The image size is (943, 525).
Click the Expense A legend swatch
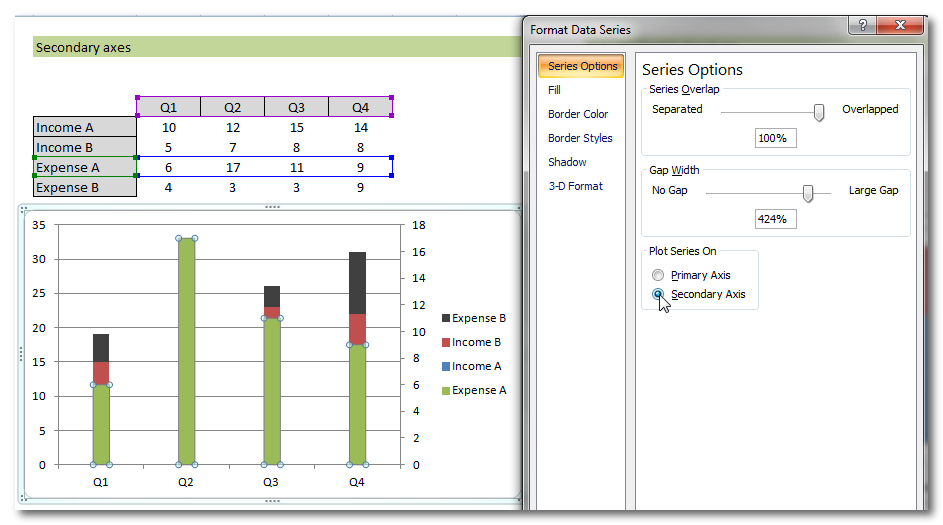[446, 390]
